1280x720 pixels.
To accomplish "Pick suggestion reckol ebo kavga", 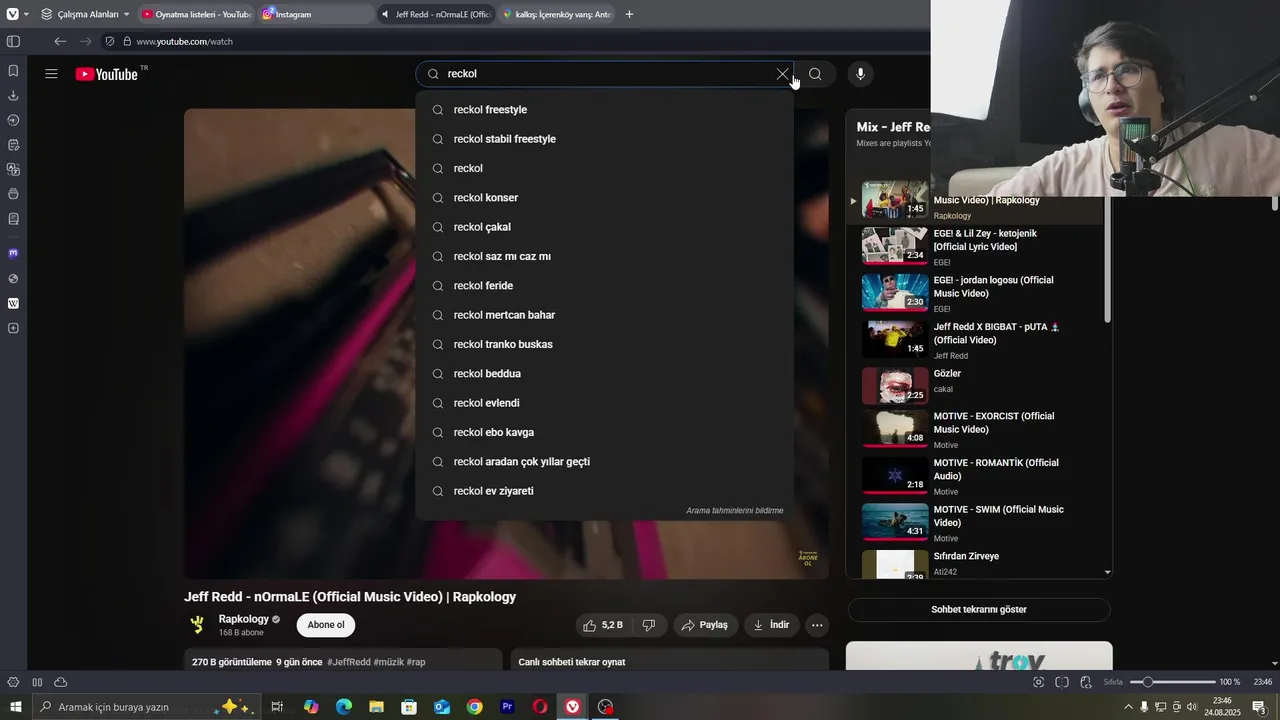I will 605,432.
